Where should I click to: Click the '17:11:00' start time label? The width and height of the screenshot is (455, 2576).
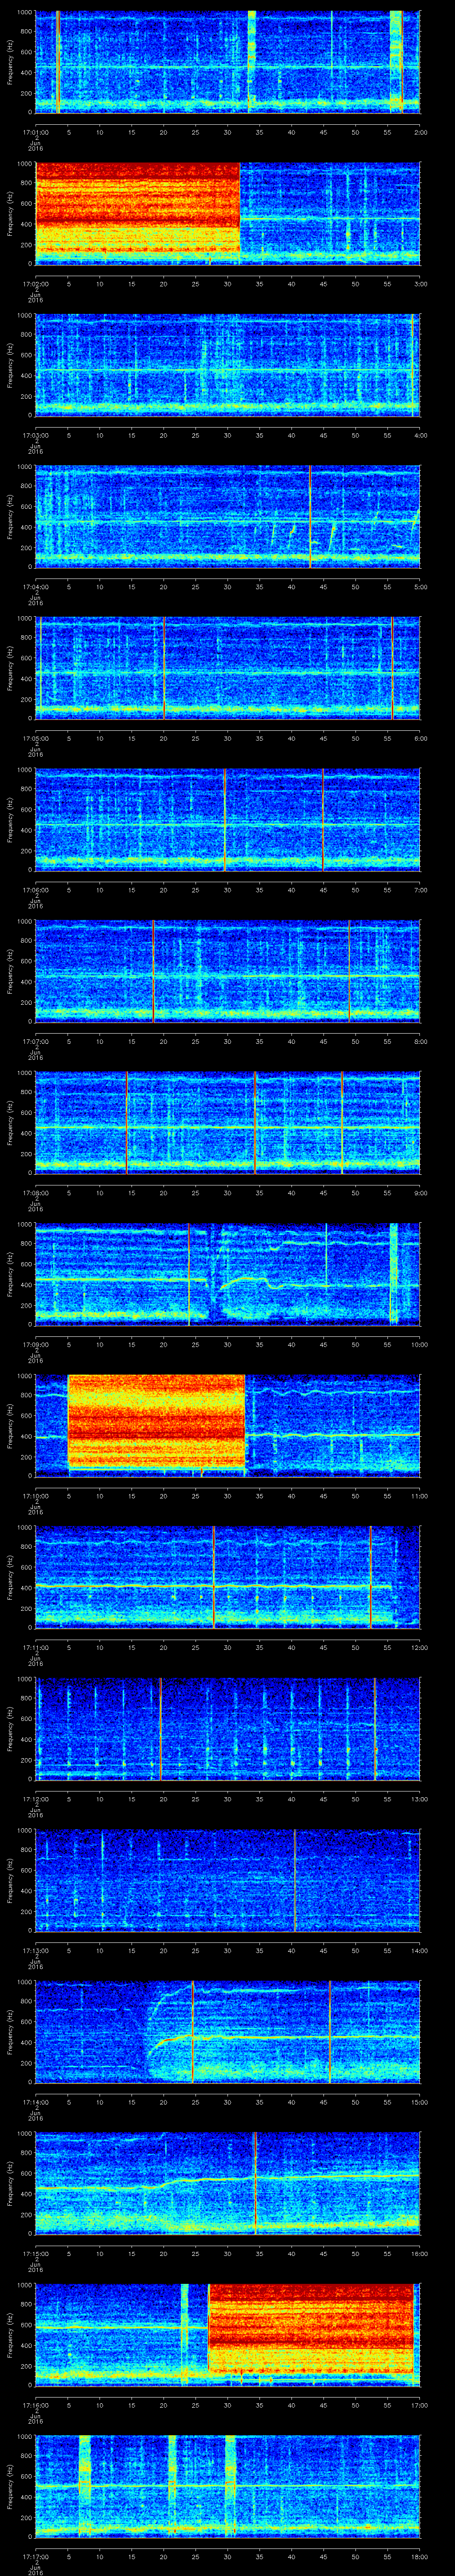[35, 1647]
